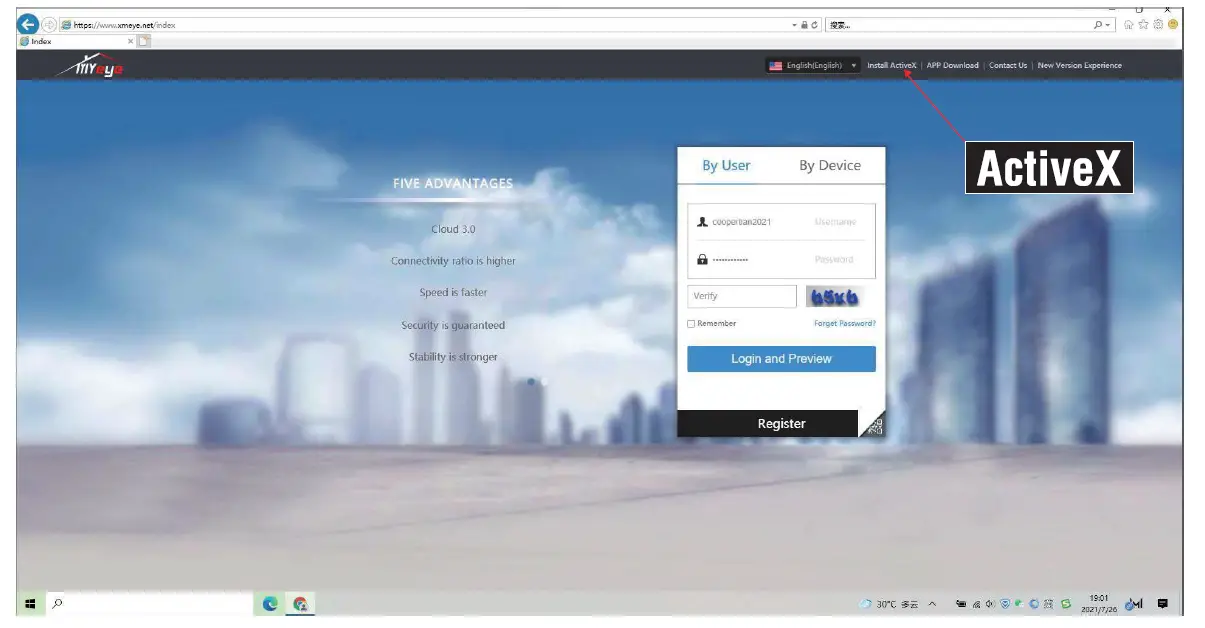Click the Password input field
Screen dimensions: 1205x628
coord(781,259)
